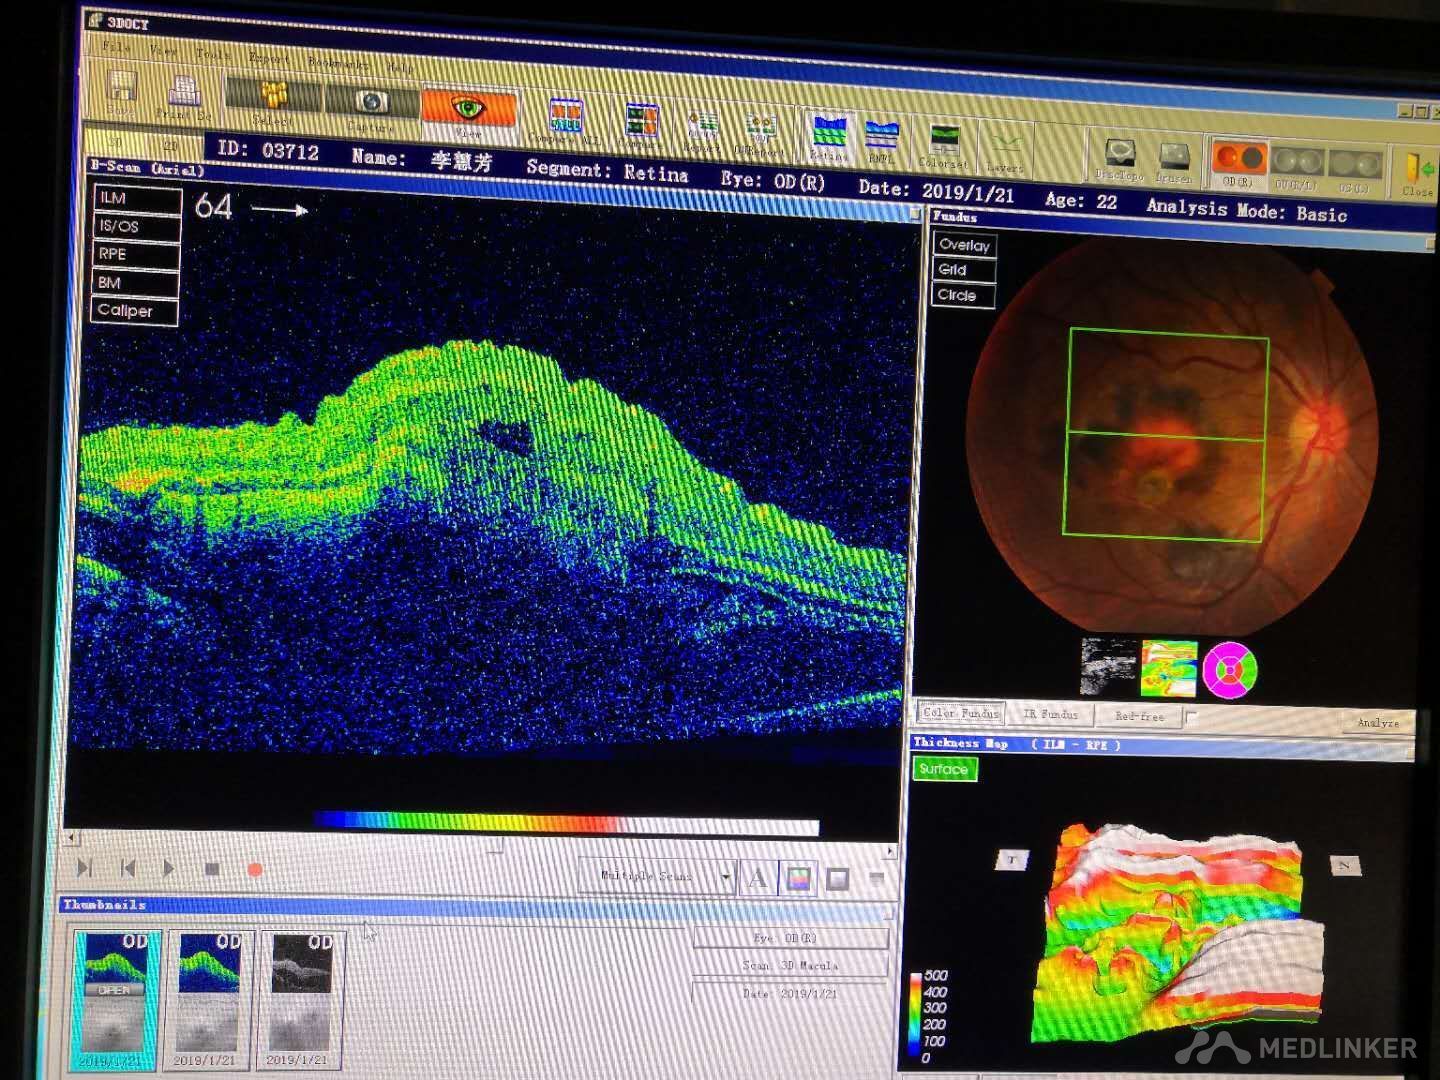
Task: Switch to the IR Fundus tab
Action: 1050,714
